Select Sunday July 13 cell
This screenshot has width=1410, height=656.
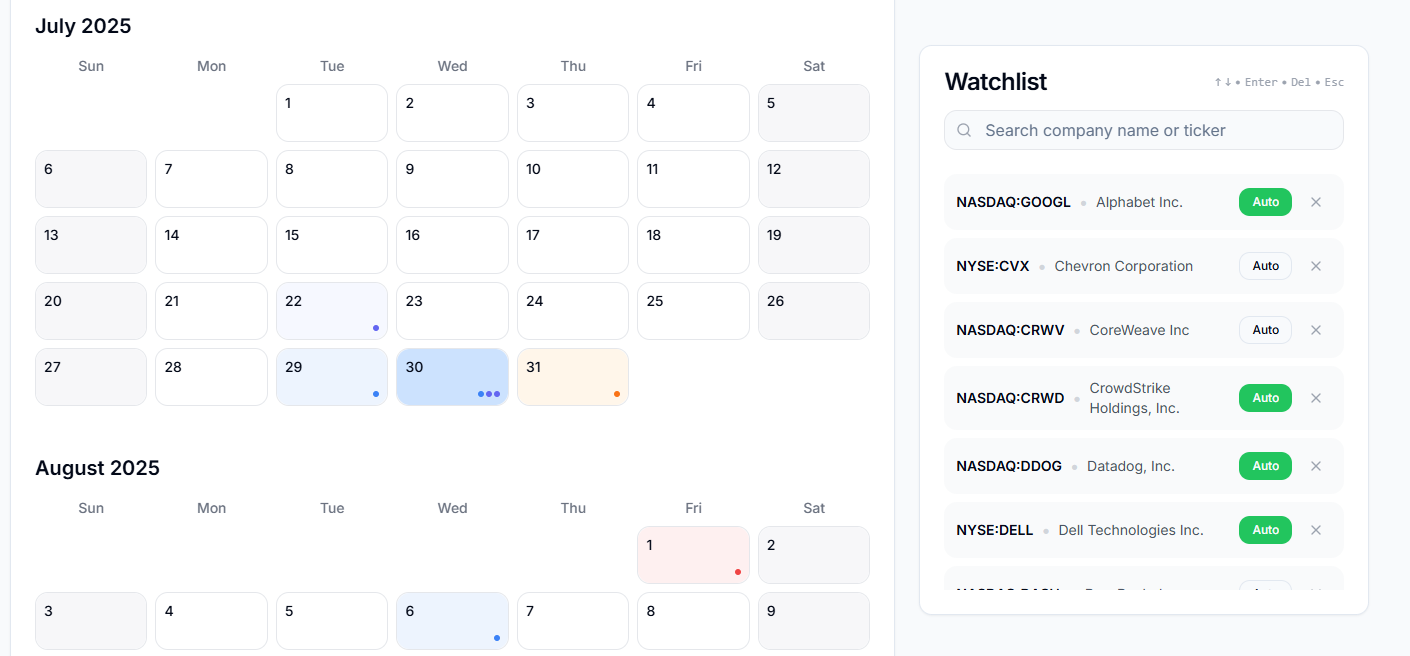tap(91, 245)
